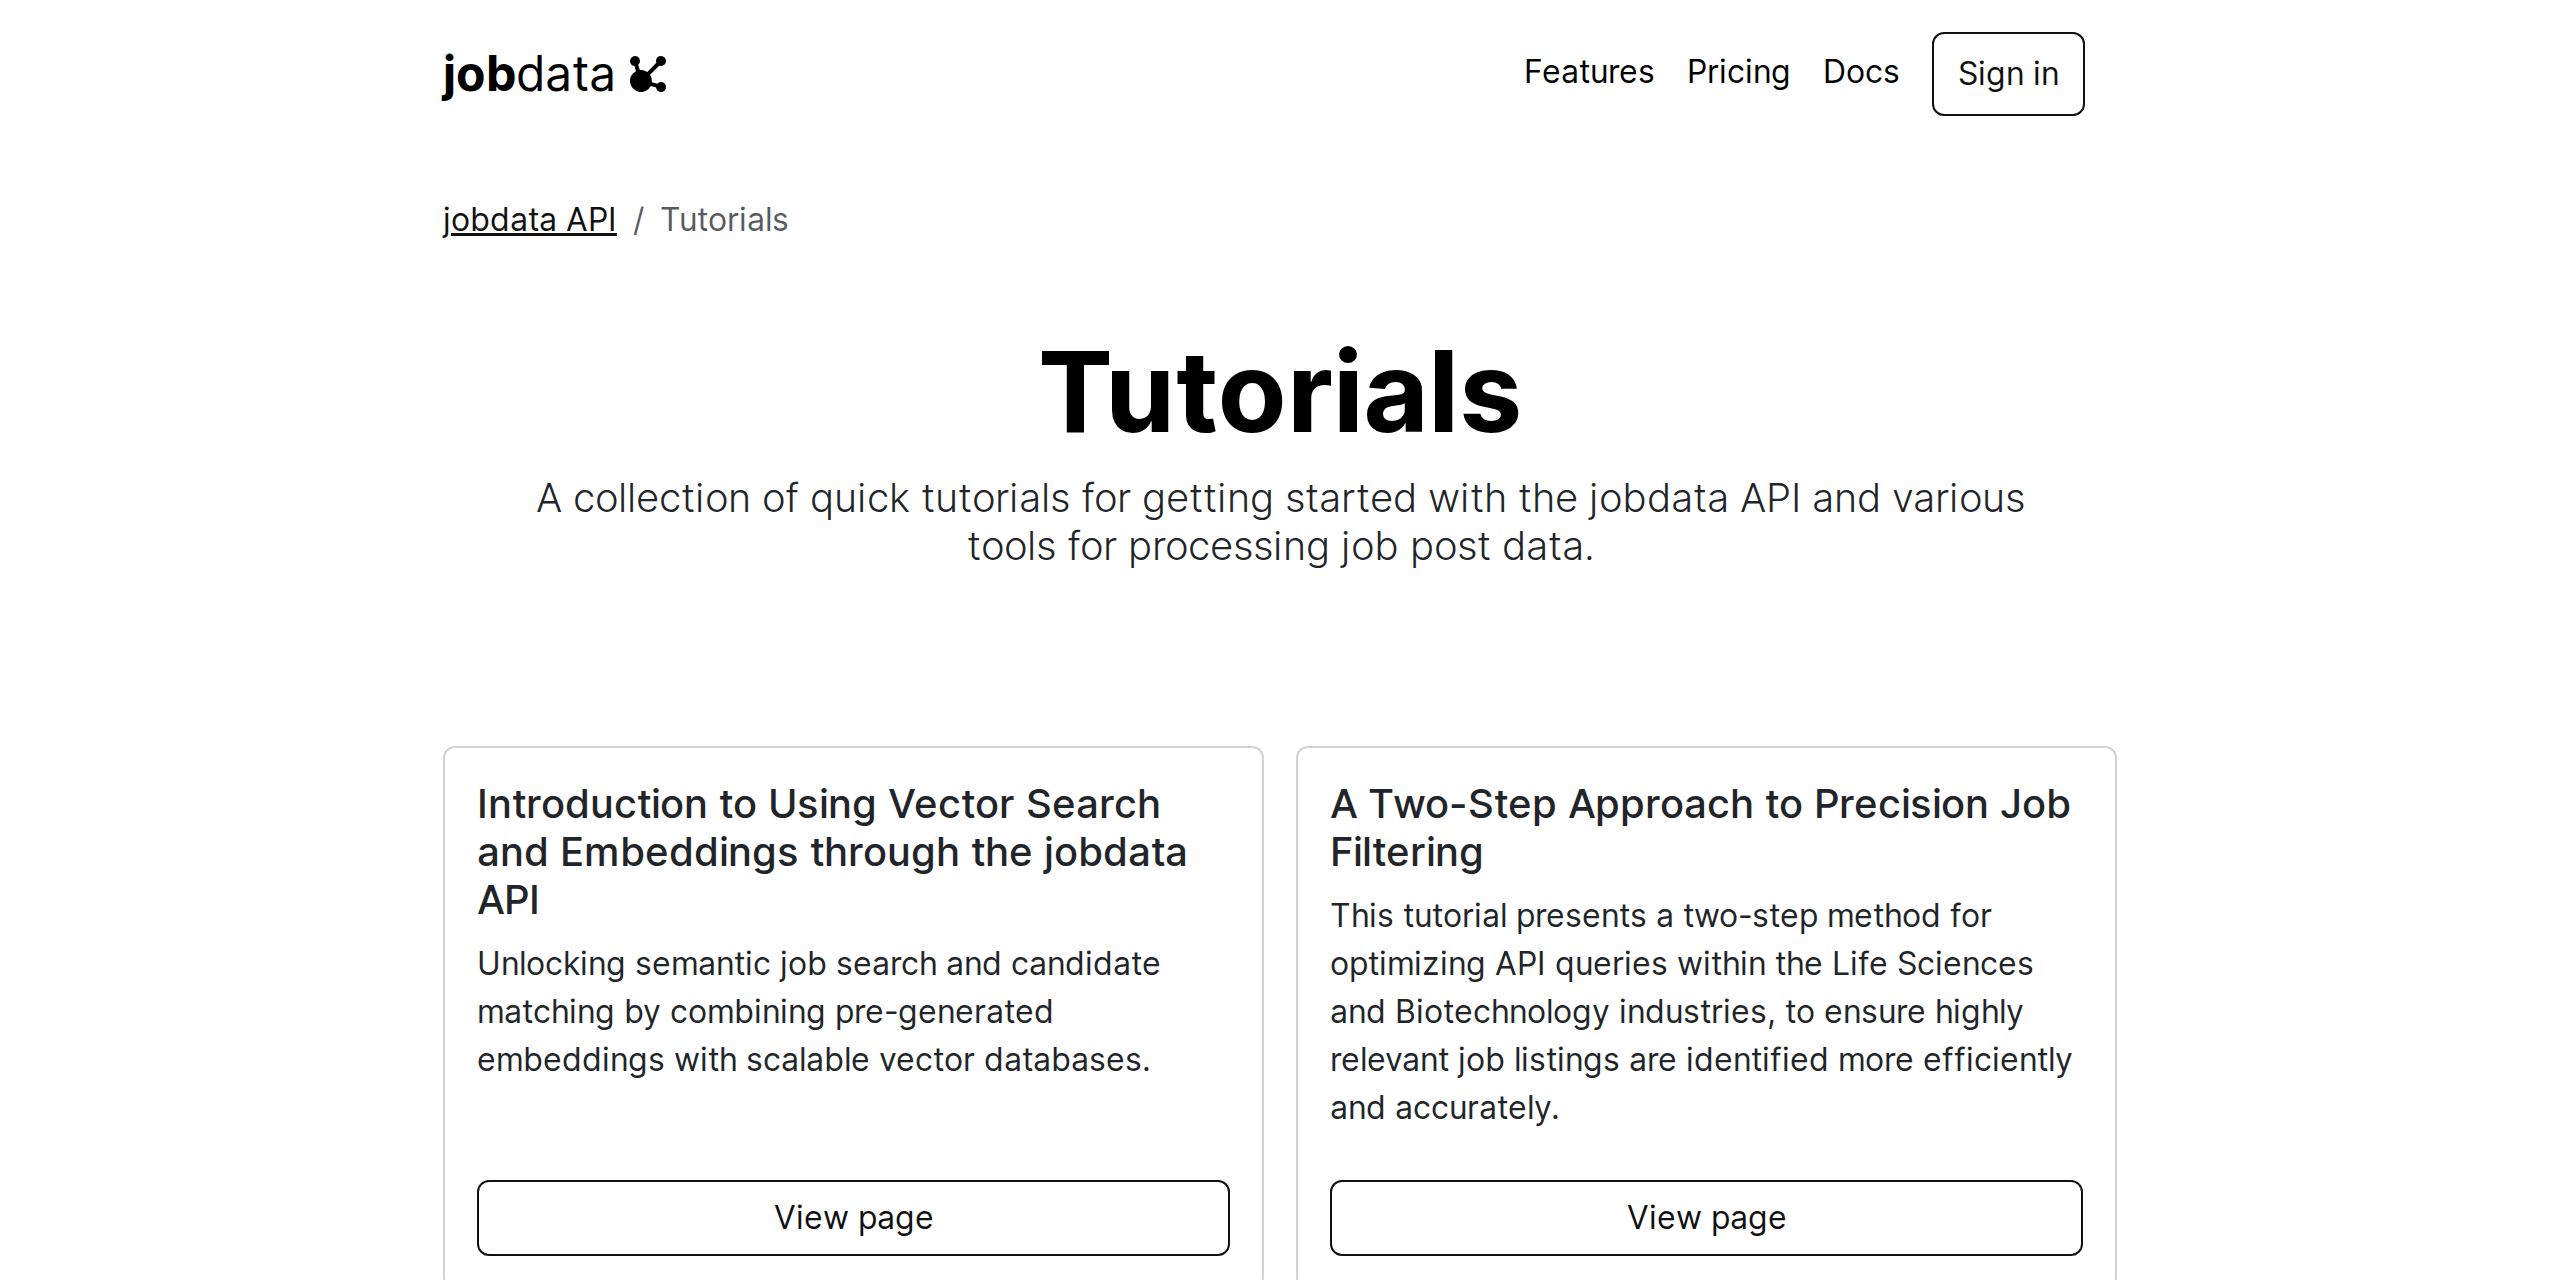The width and height of the screenshot is (2560, 1280).
Task: Navigate home via the jobdata wordmark
Action: click(x=528, y=73)
